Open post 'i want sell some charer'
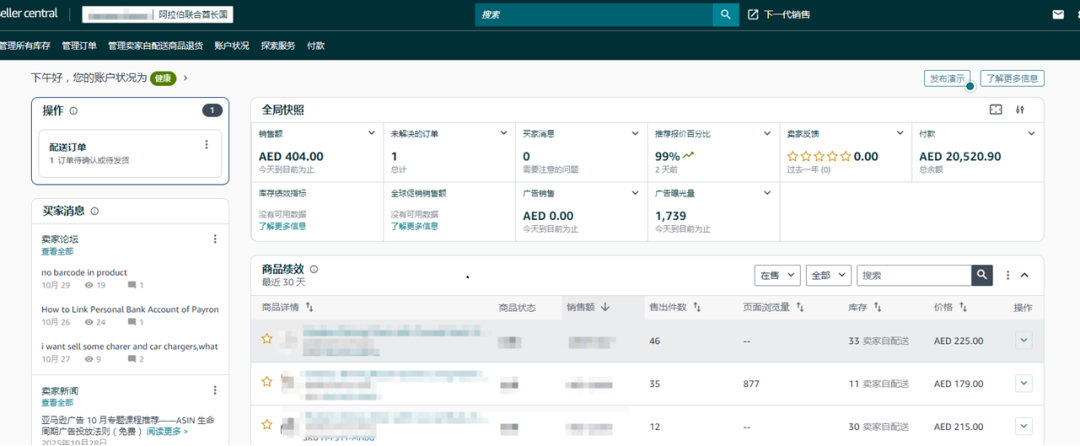This screenshot has height=446, width=1080. coord(129,347)
